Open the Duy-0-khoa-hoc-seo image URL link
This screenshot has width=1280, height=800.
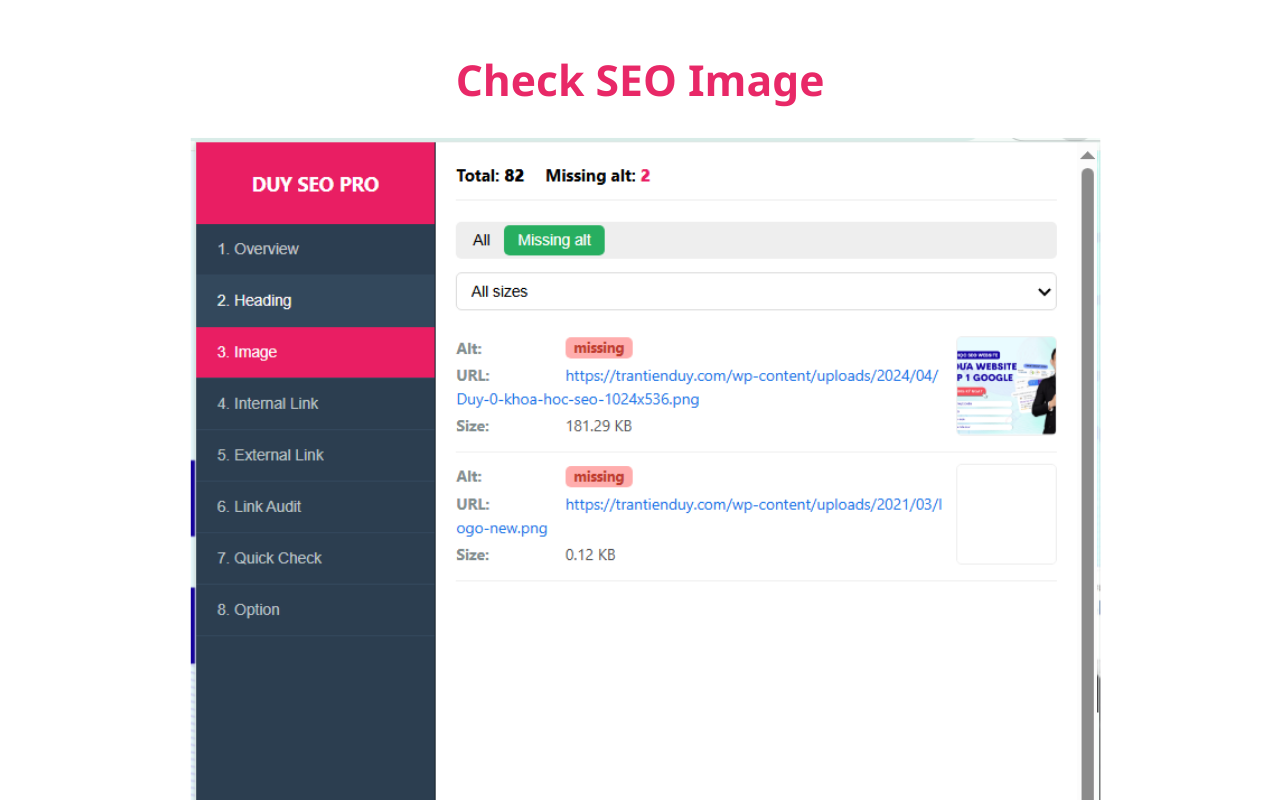[753, 375]
